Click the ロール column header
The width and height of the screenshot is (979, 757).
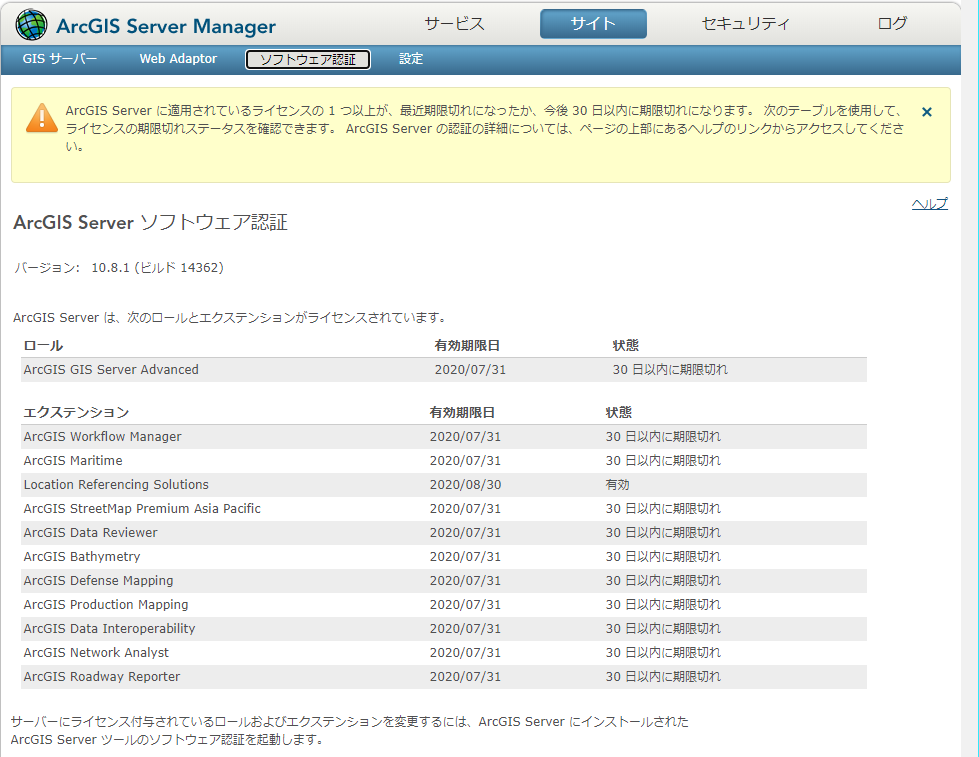[43, 345]
